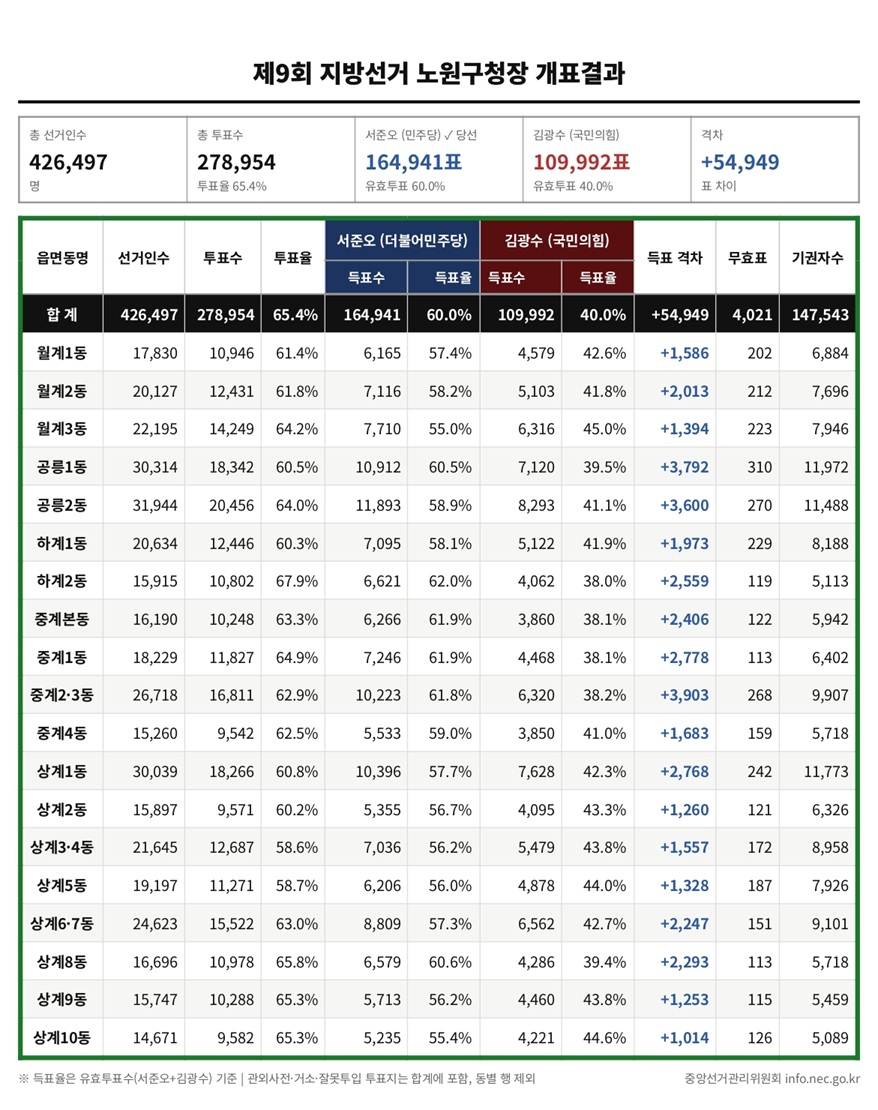Click total votes 278,954 in summary box
This screenshot has height=1110, width=878.
click(236, 162)
